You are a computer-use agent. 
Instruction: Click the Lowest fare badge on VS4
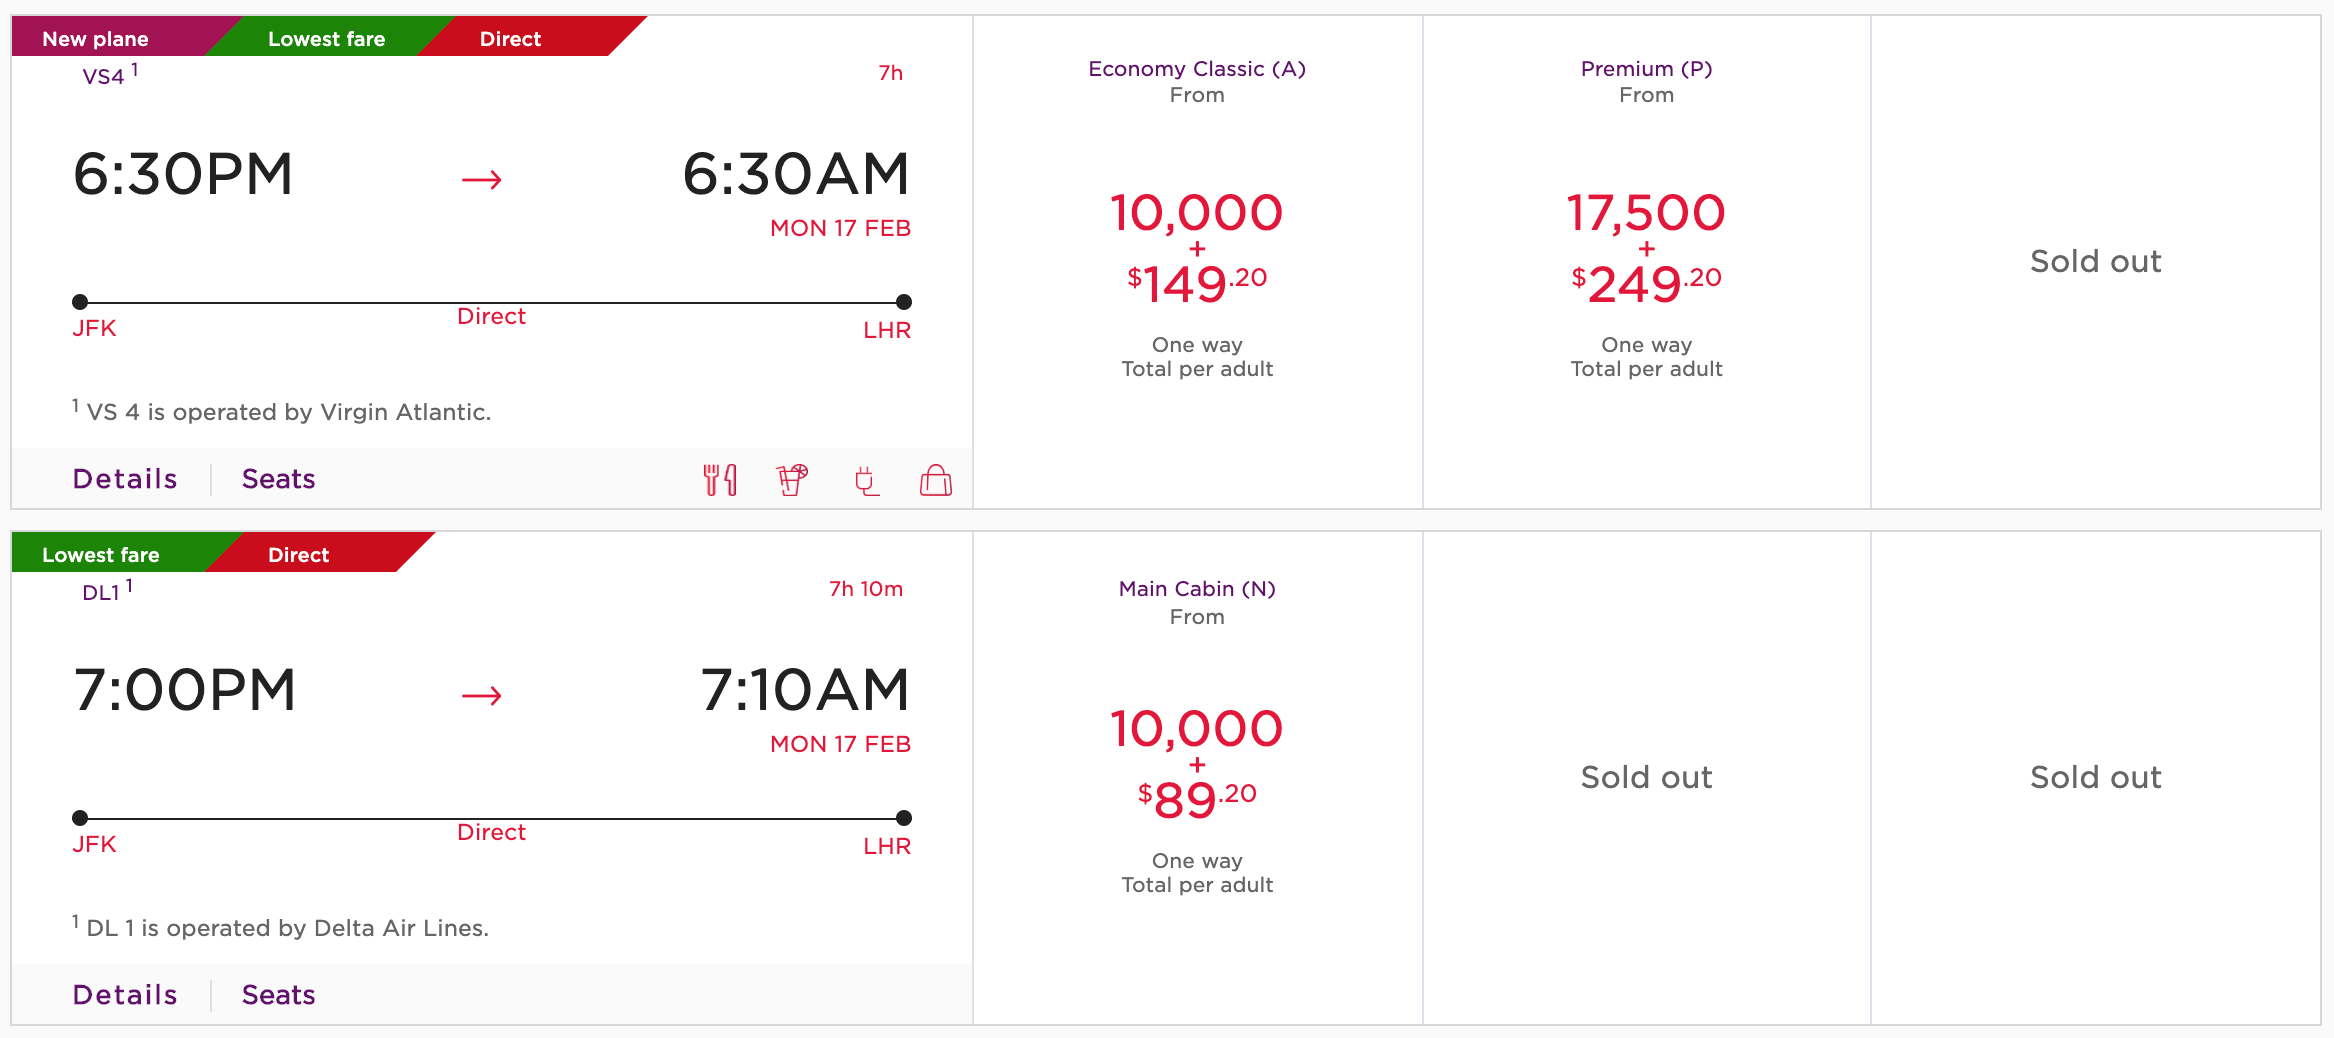(326, 39)
